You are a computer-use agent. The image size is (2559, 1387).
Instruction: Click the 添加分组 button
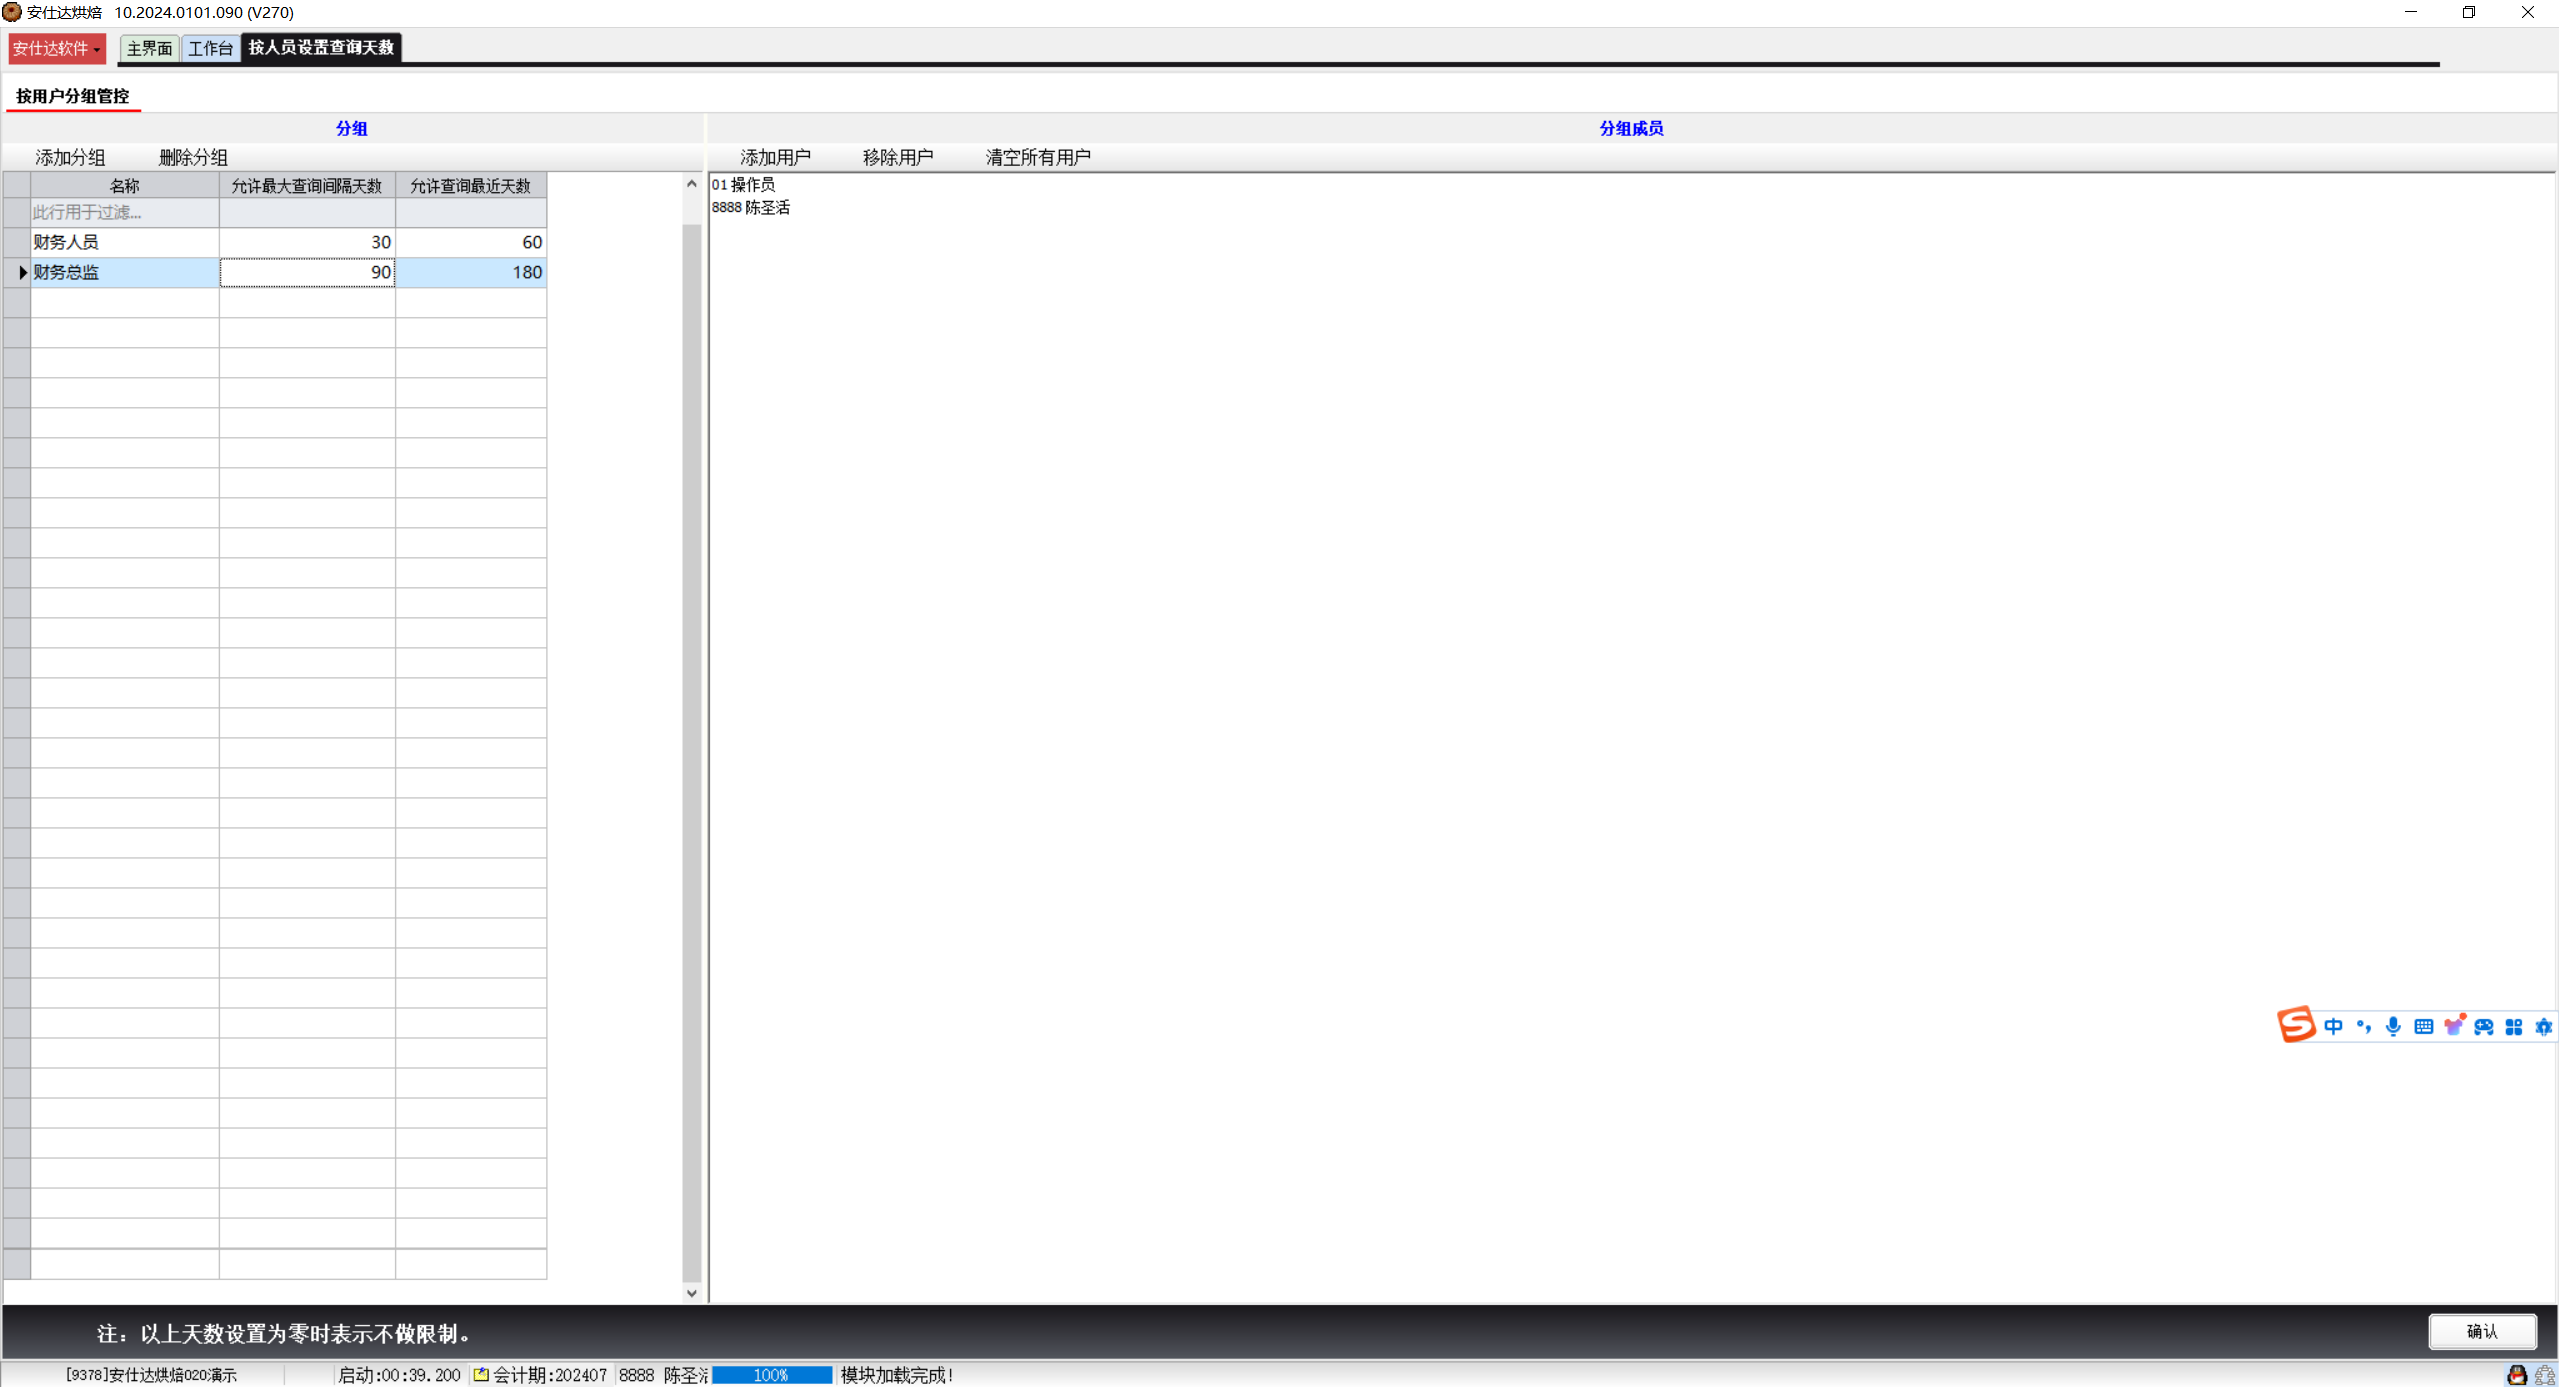(70, 157)
